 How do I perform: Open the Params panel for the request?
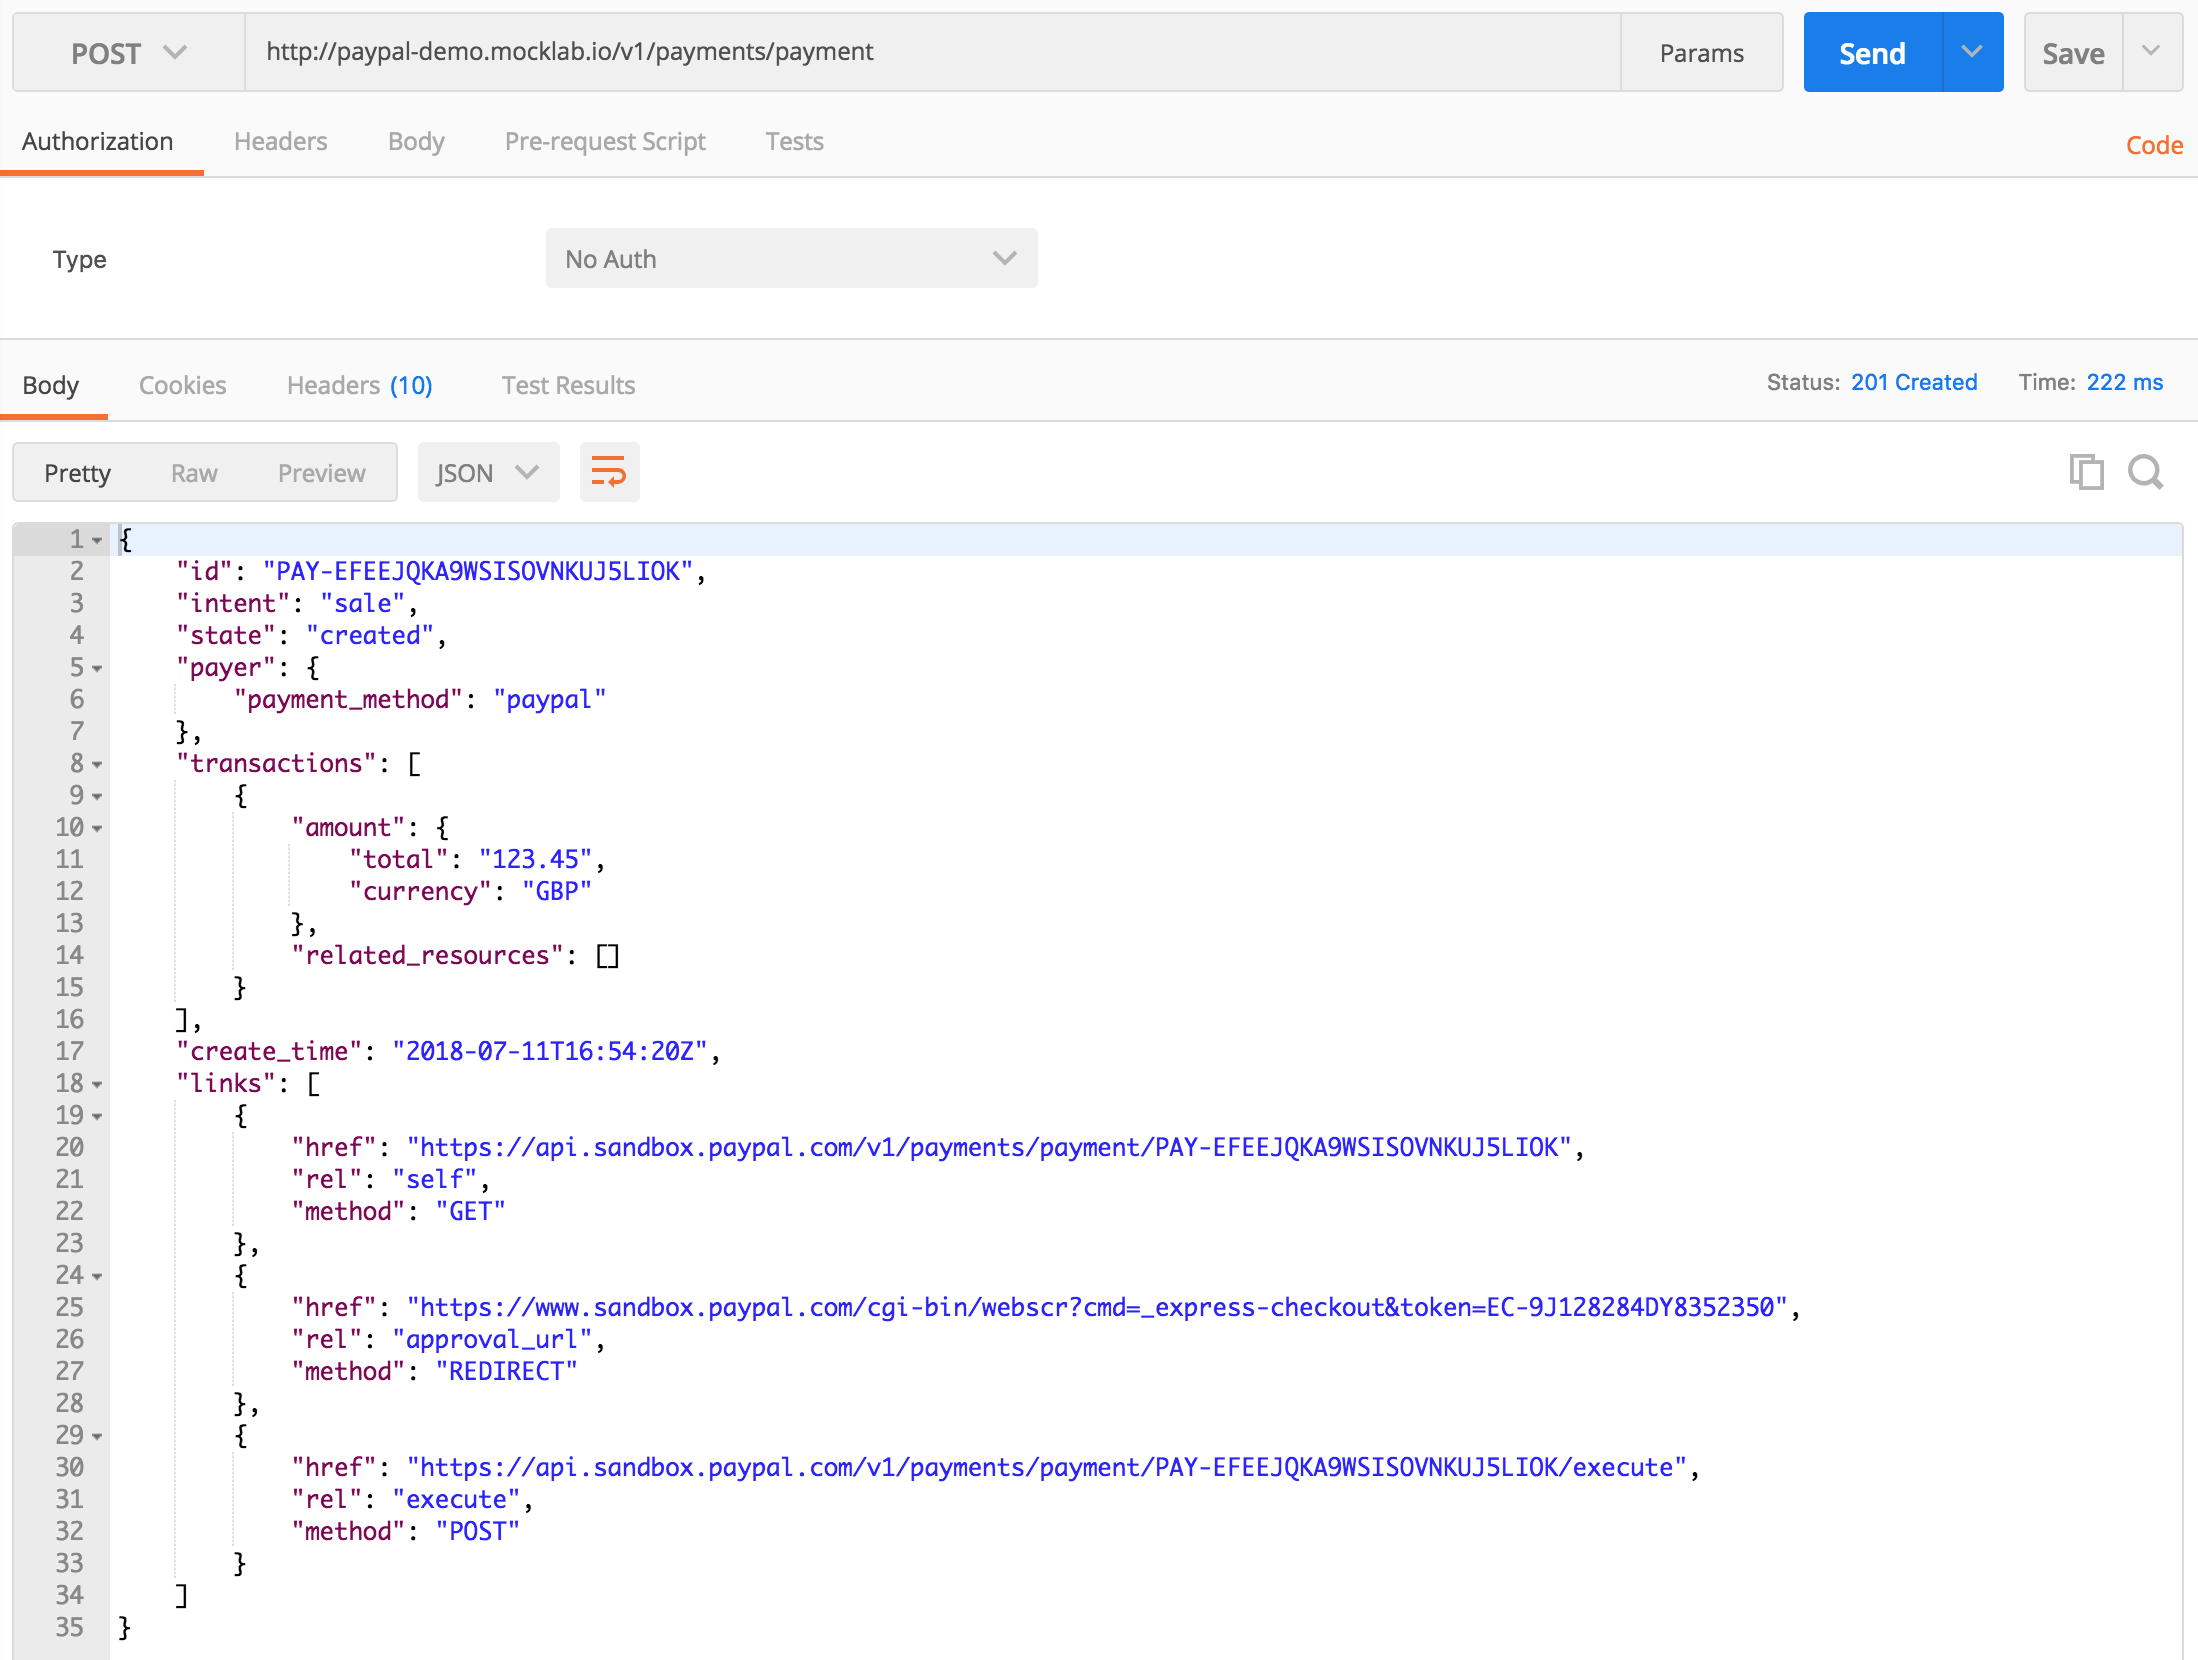1700,52
